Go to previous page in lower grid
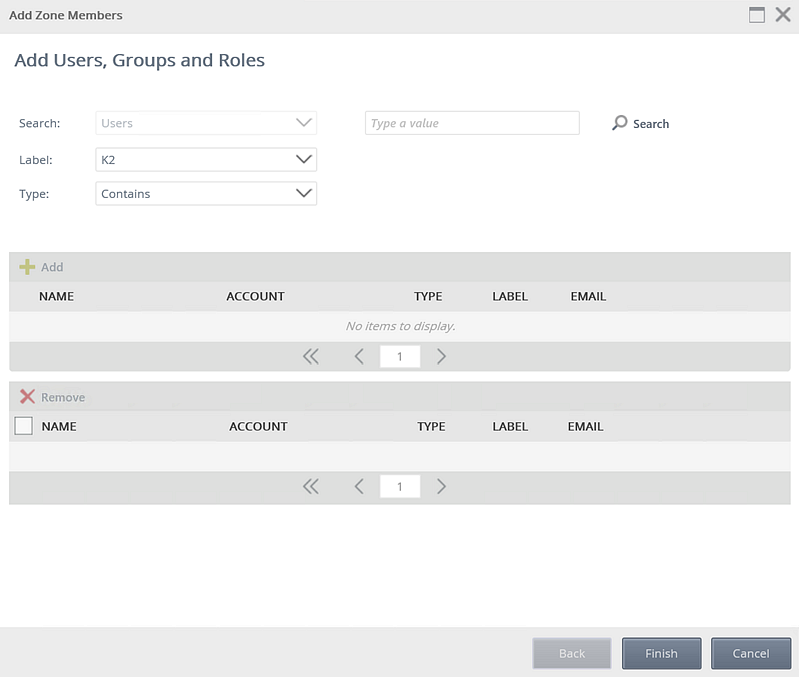800x677 pixels. click(359, 487)
